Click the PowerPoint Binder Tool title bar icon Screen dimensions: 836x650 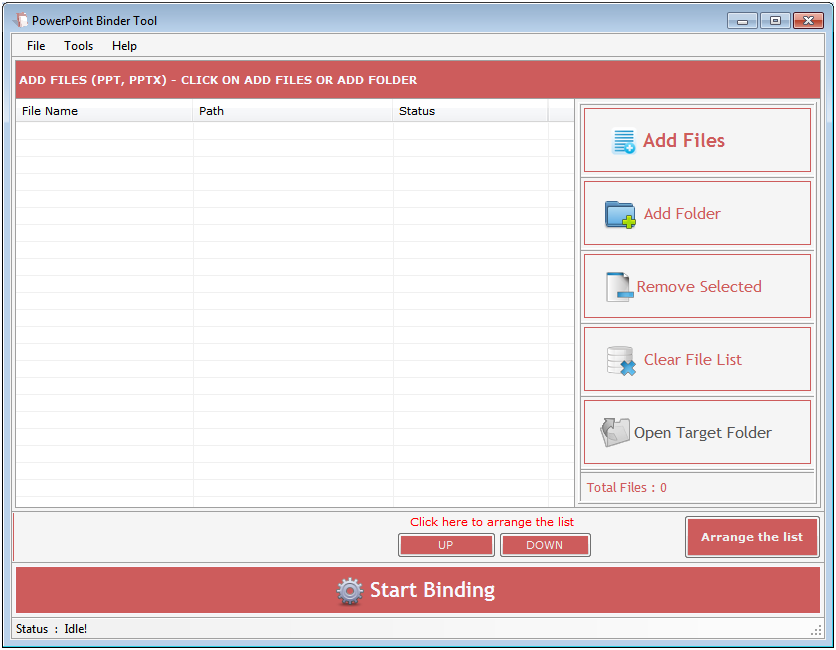(x=21, y=20)
